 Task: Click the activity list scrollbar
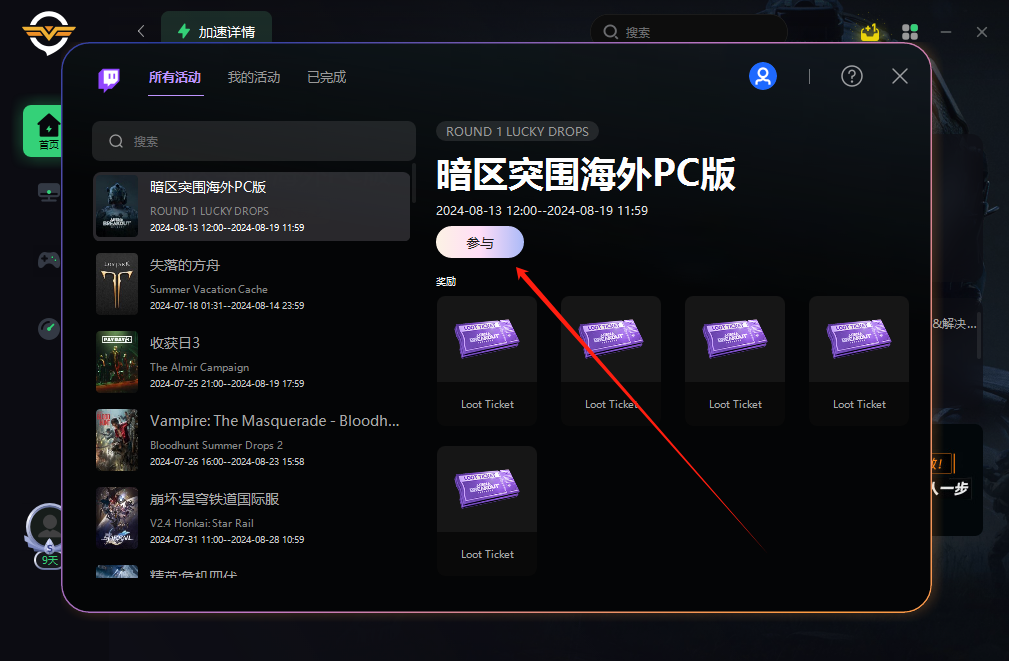(x=413, y=183)
